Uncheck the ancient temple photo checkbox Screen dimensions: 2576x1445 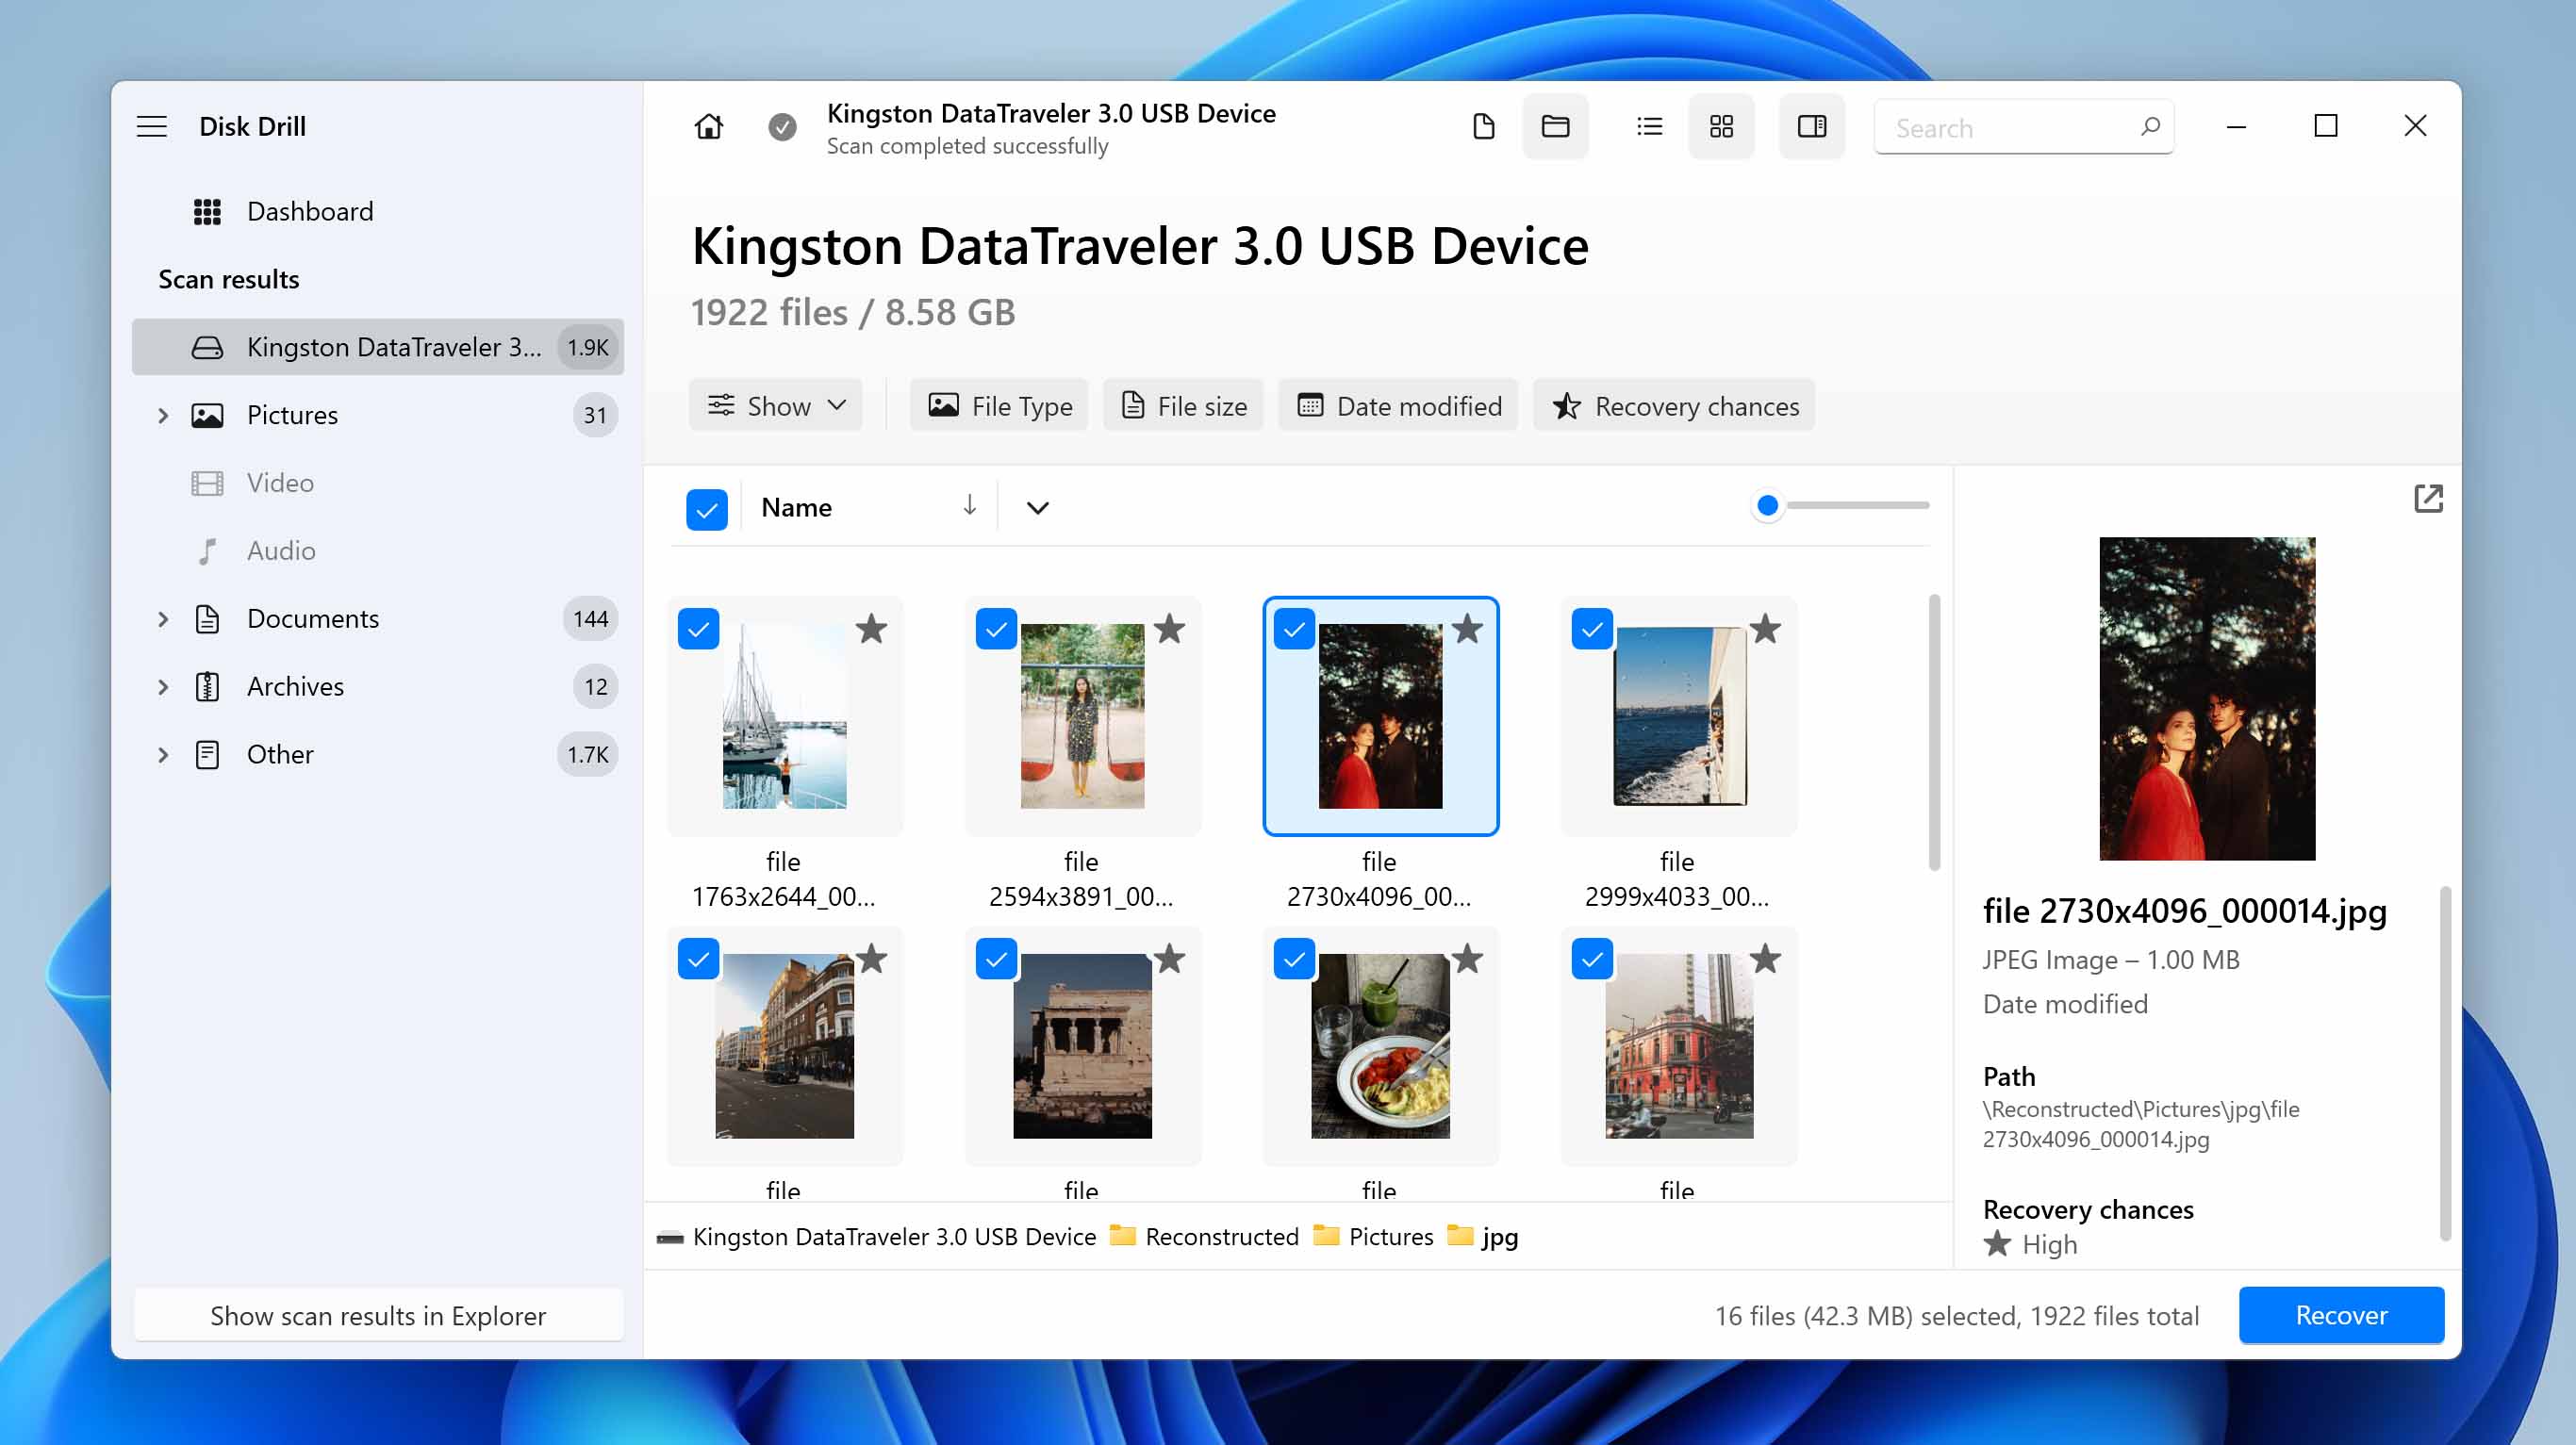(996, 959)
